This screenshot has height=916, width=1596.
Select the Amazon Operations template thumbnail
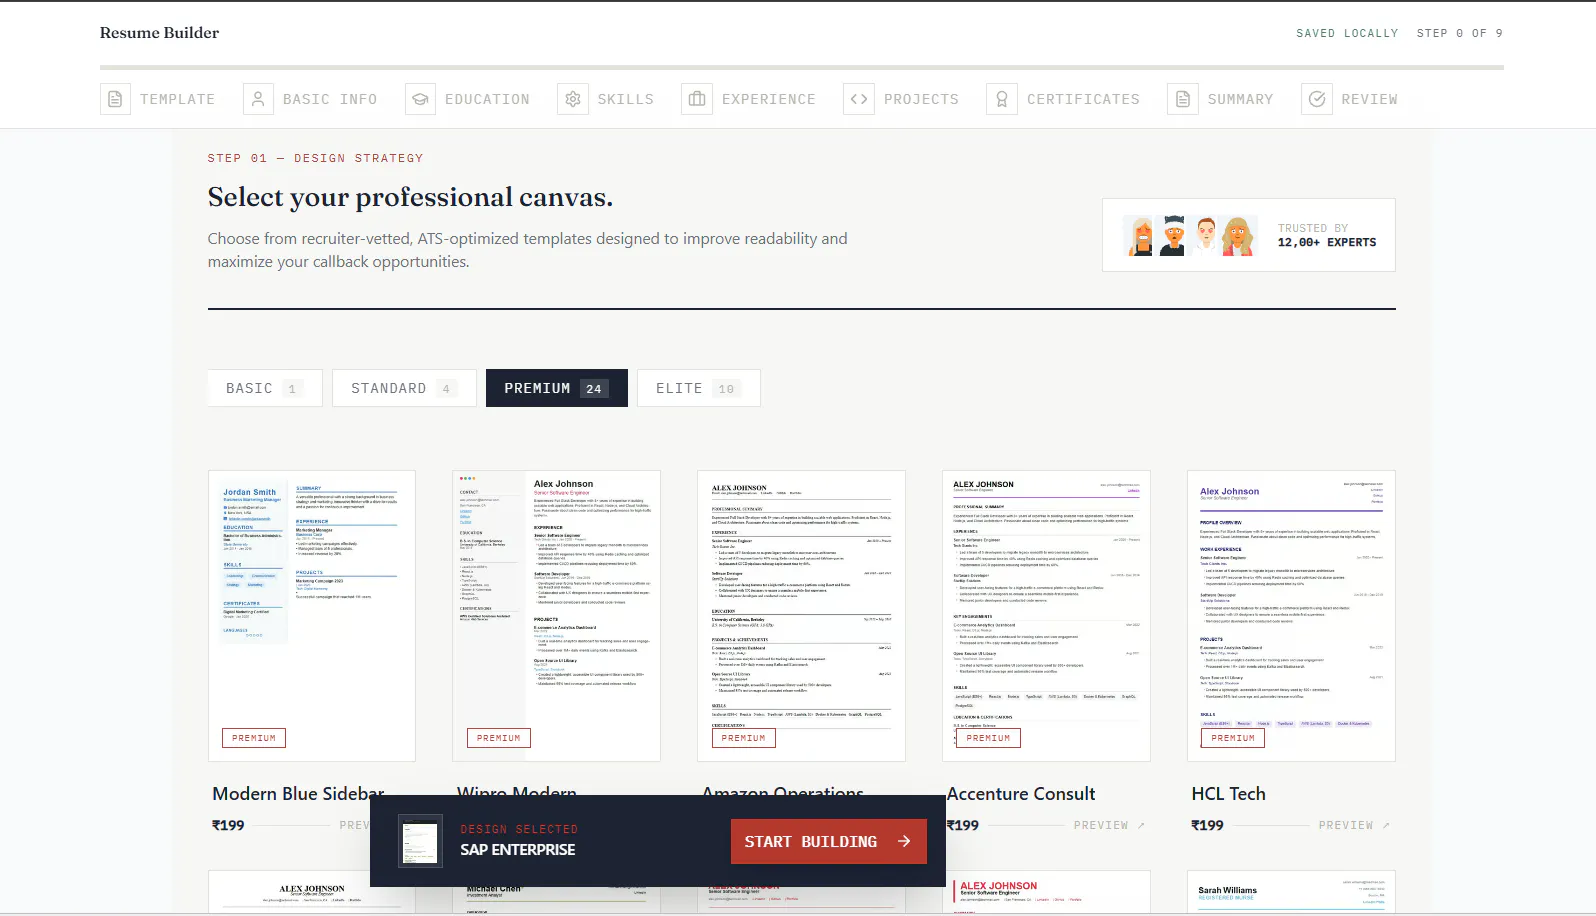801,616
